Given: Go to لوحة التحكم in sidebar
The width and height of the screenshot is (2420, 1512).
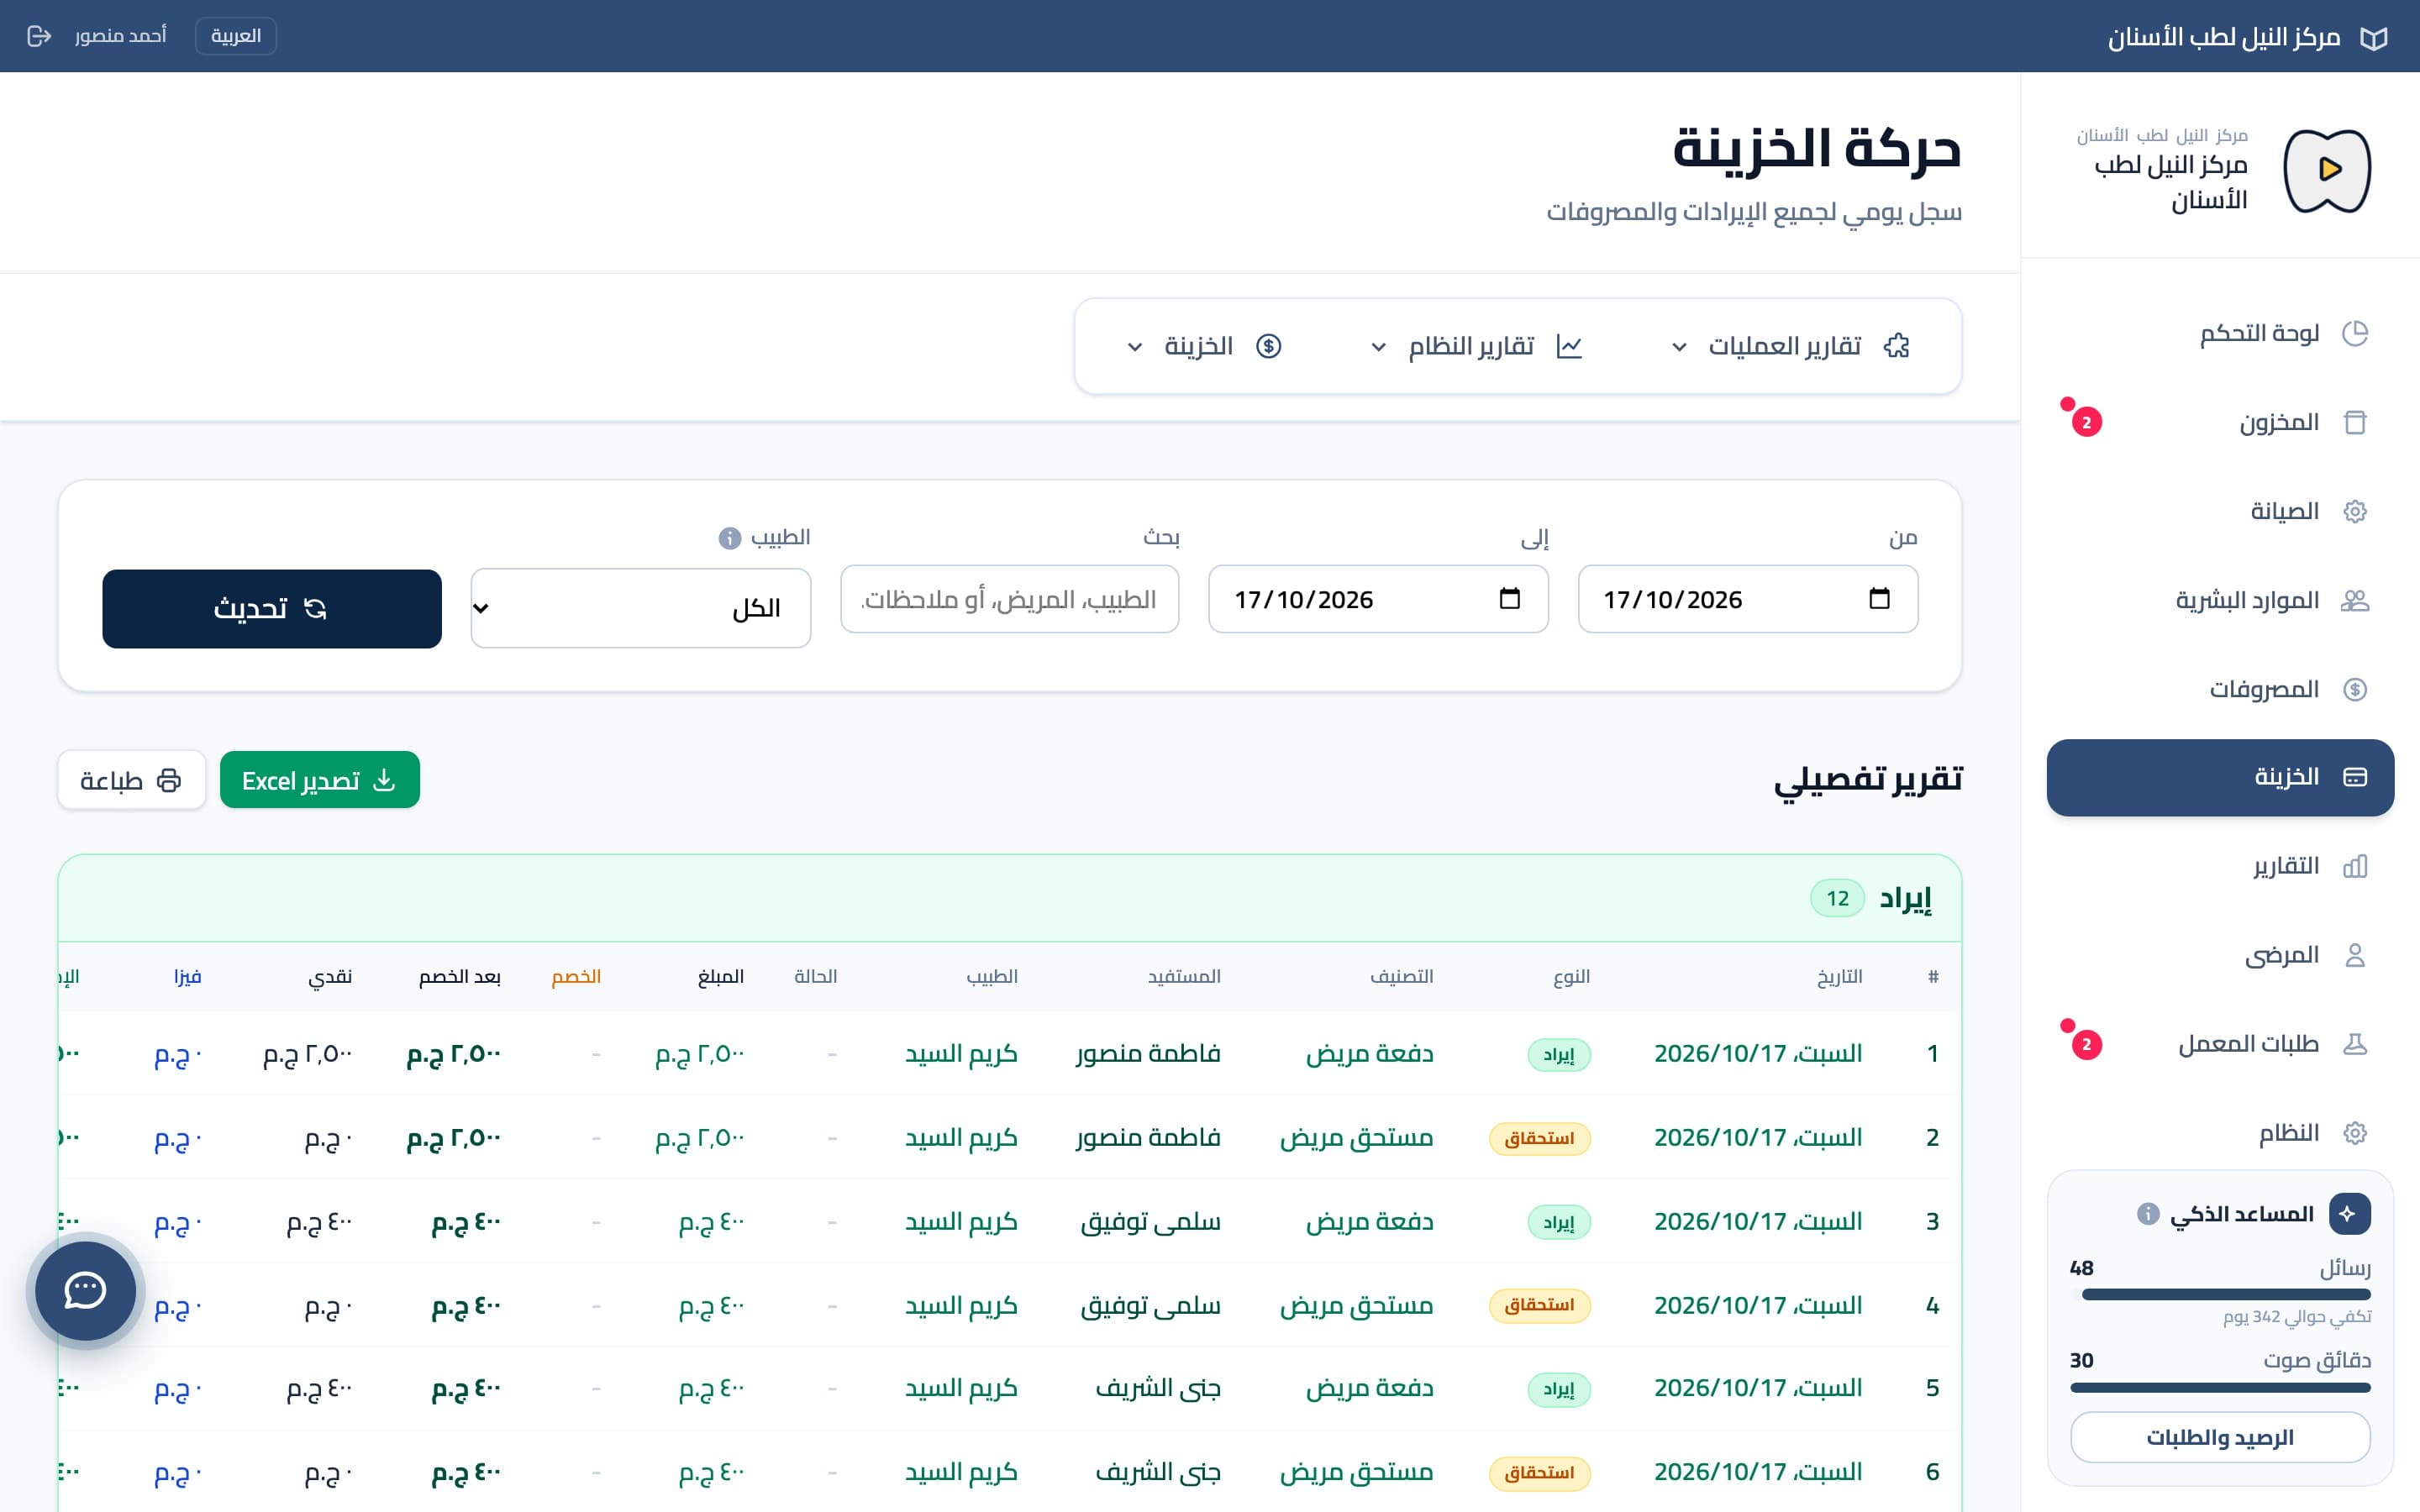Looking at the screenshot, I should [2220, 333].
